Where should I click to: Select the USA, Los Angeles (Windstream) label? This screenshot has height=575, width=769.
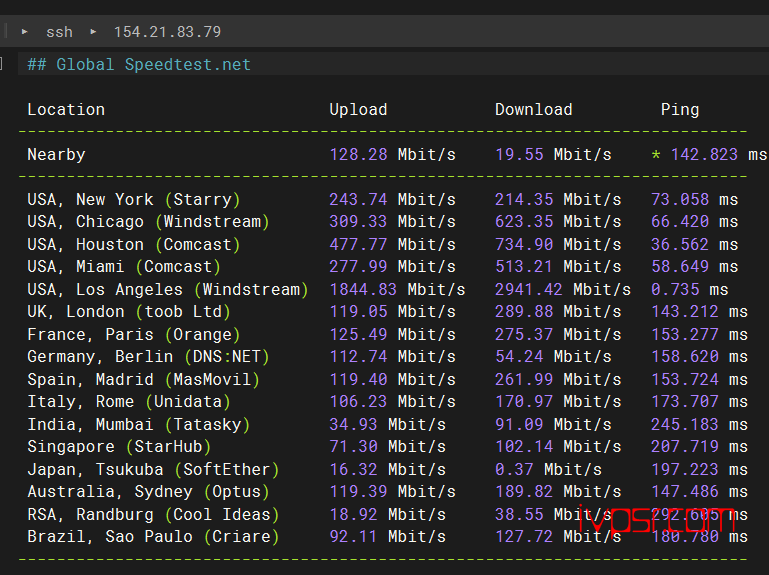coord(168,289)
